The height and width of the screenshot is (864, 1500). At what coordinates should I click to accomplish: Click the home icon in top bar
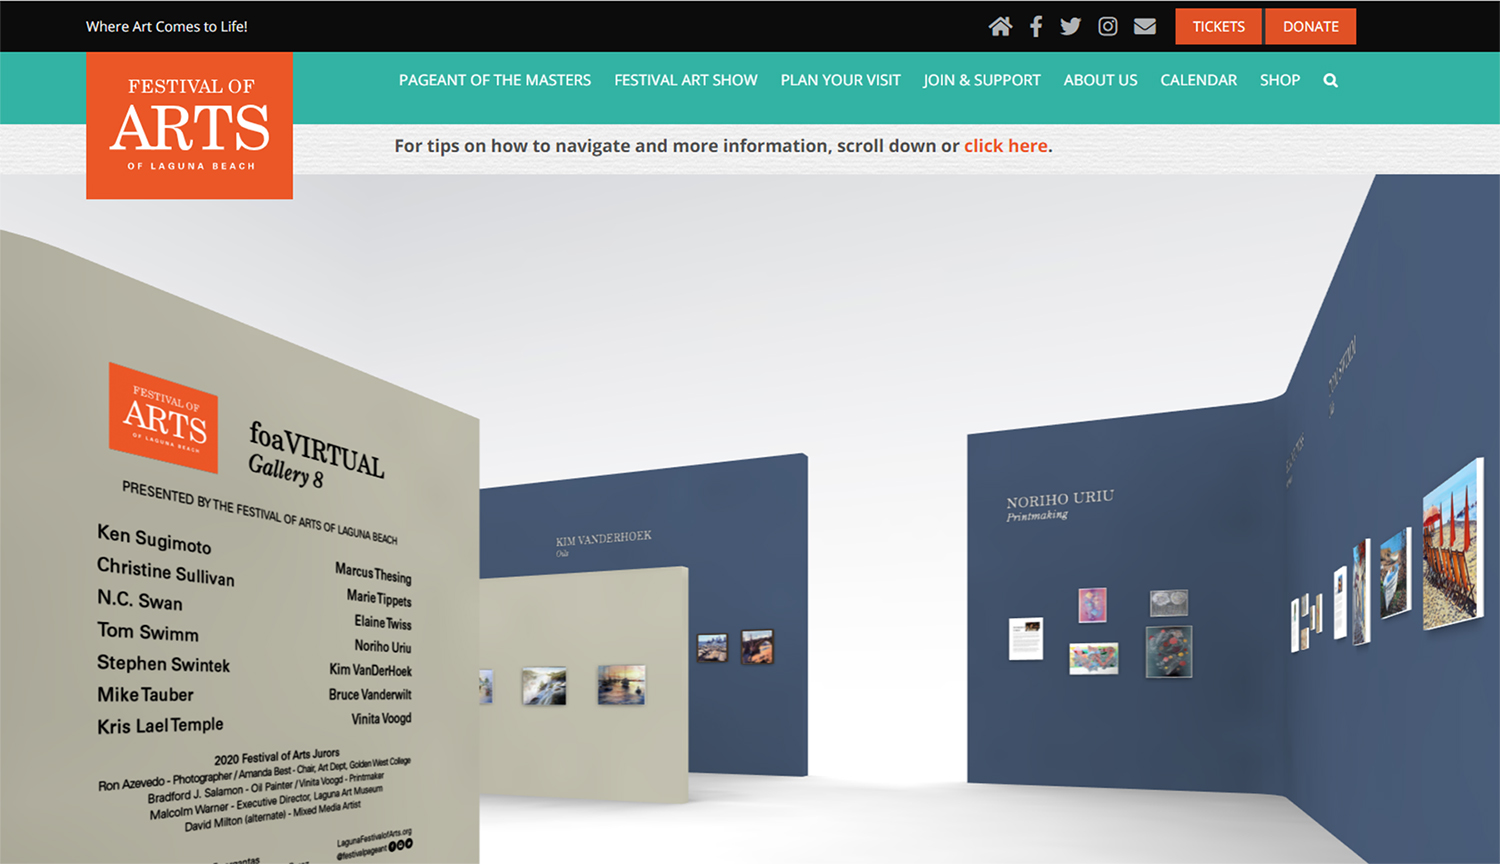click(x=1000, y=27)
